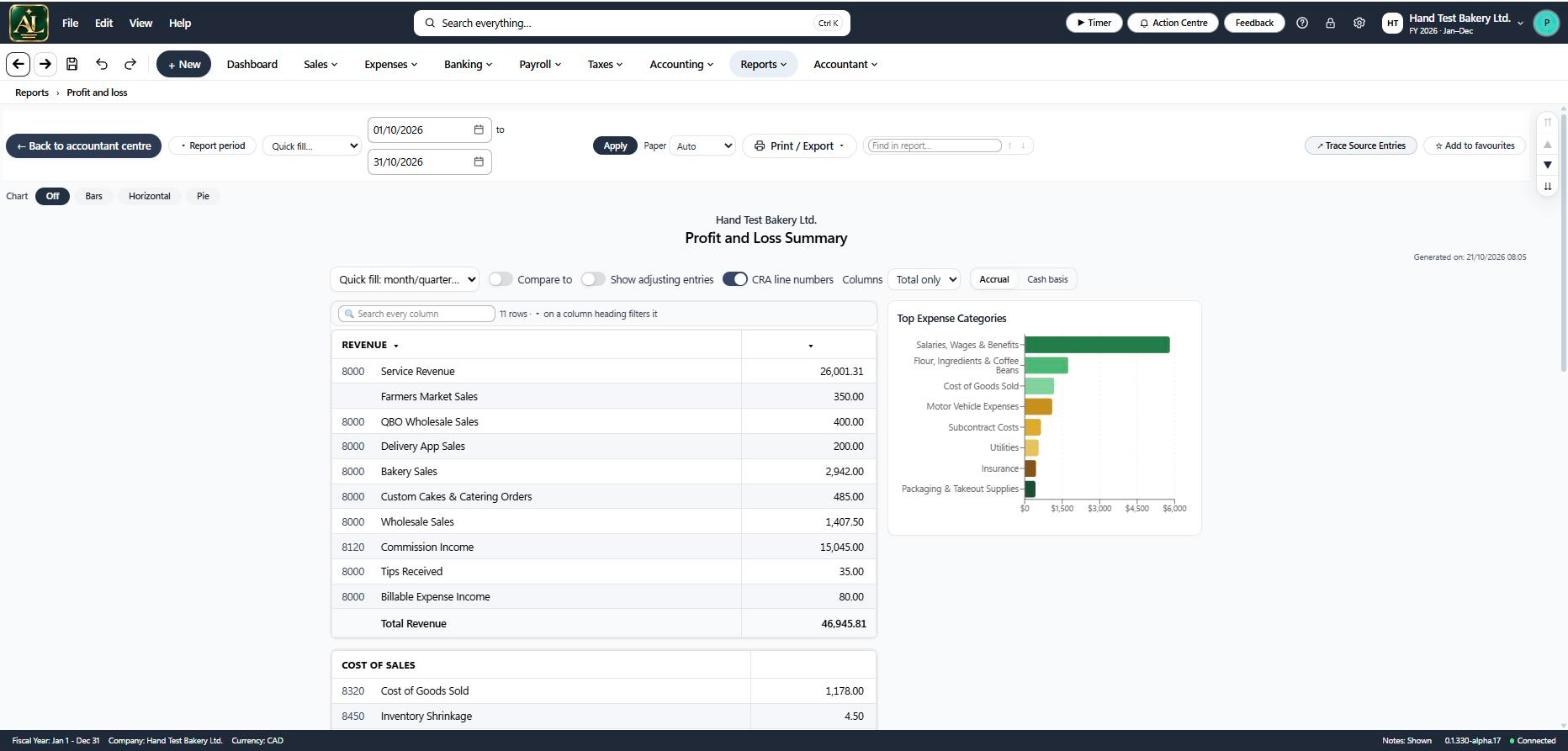The image size is (1568, 751).
Task: Click the AL application logo
Action: coord(28,22)
